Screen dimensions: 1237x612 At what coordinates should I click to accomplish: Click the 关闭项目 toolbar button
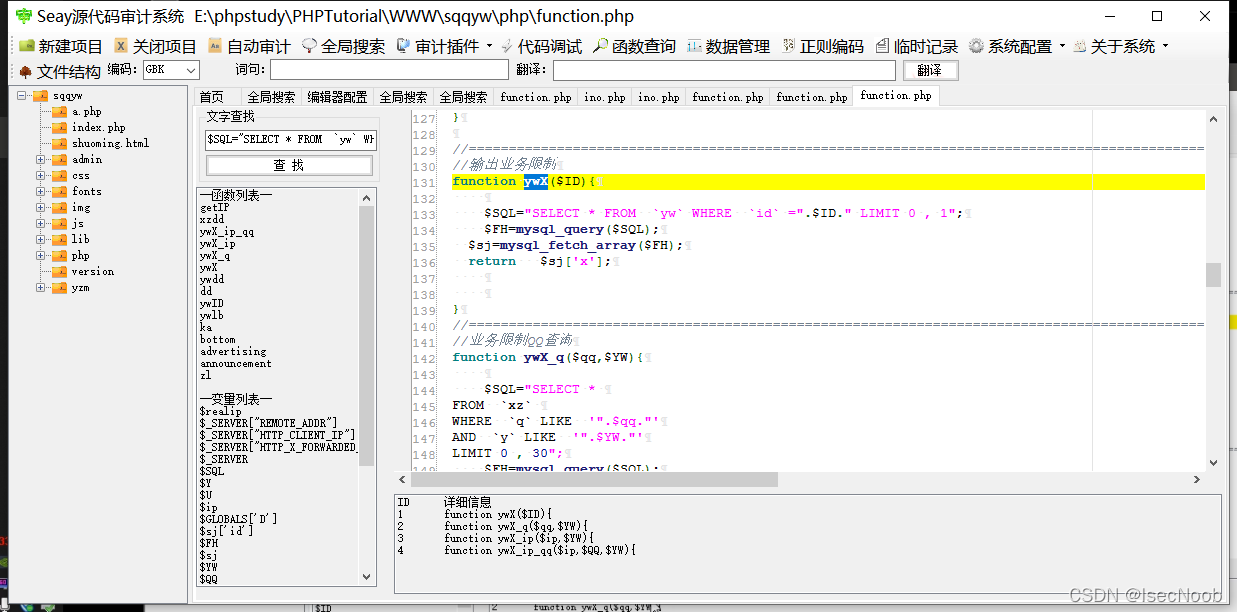point(155,46)
